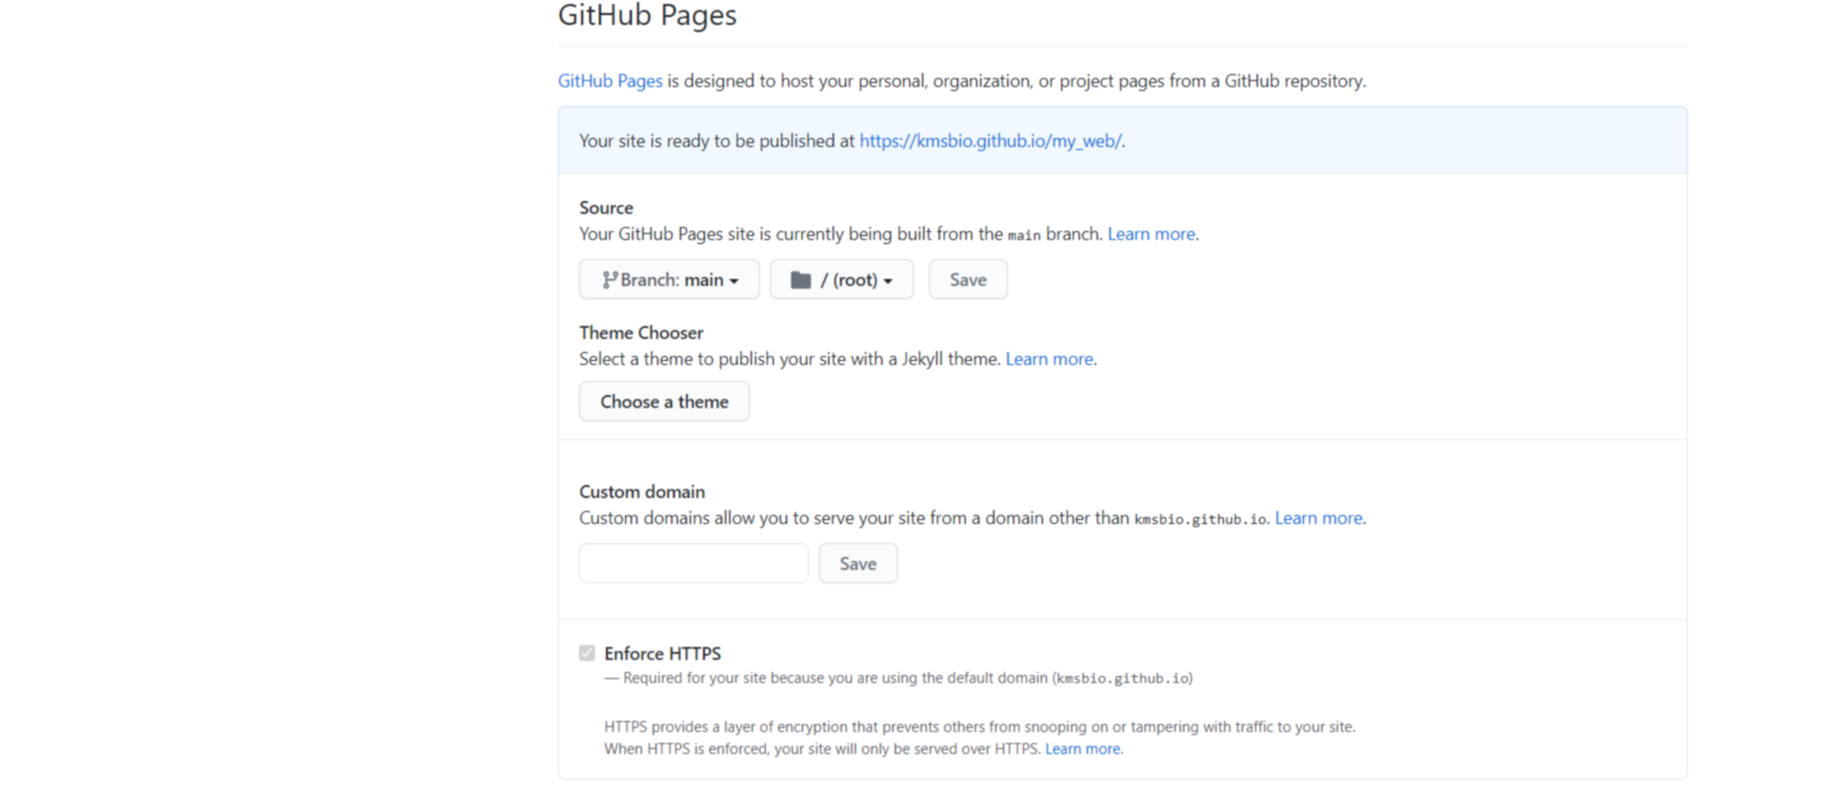Image resolution: width=1833 pixels, height=802 pixels.
Task: Open Learn more link for Custom domain
Action: pyautogui.click(x=1318, y=518)
